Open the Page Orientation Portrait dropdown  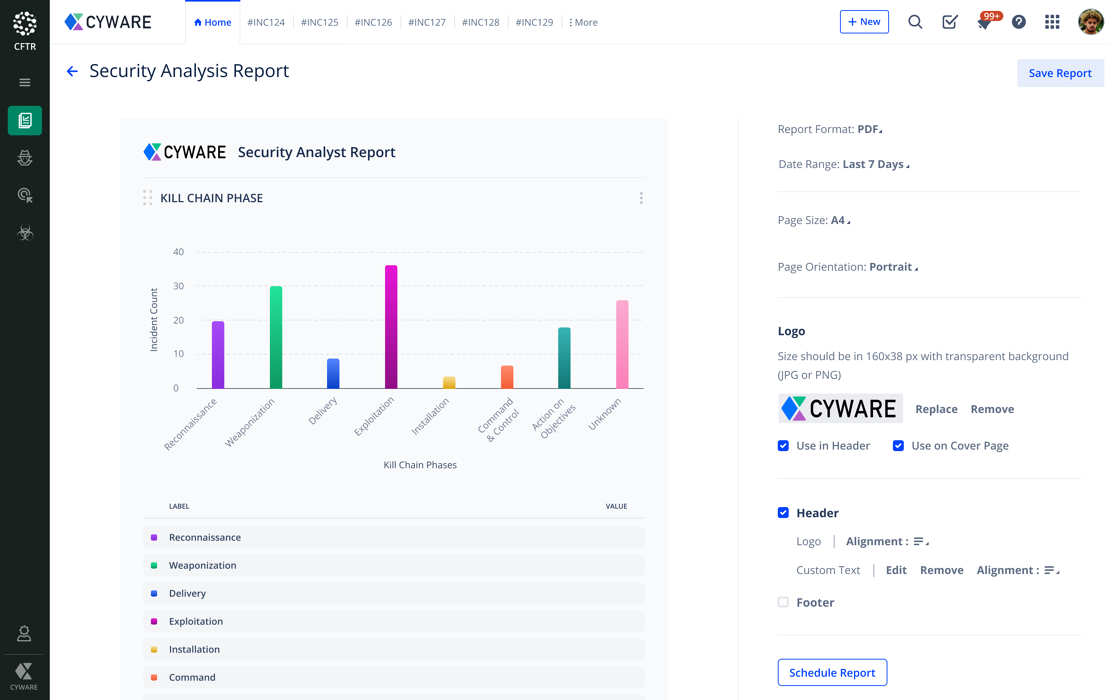(x=893, y=267)
